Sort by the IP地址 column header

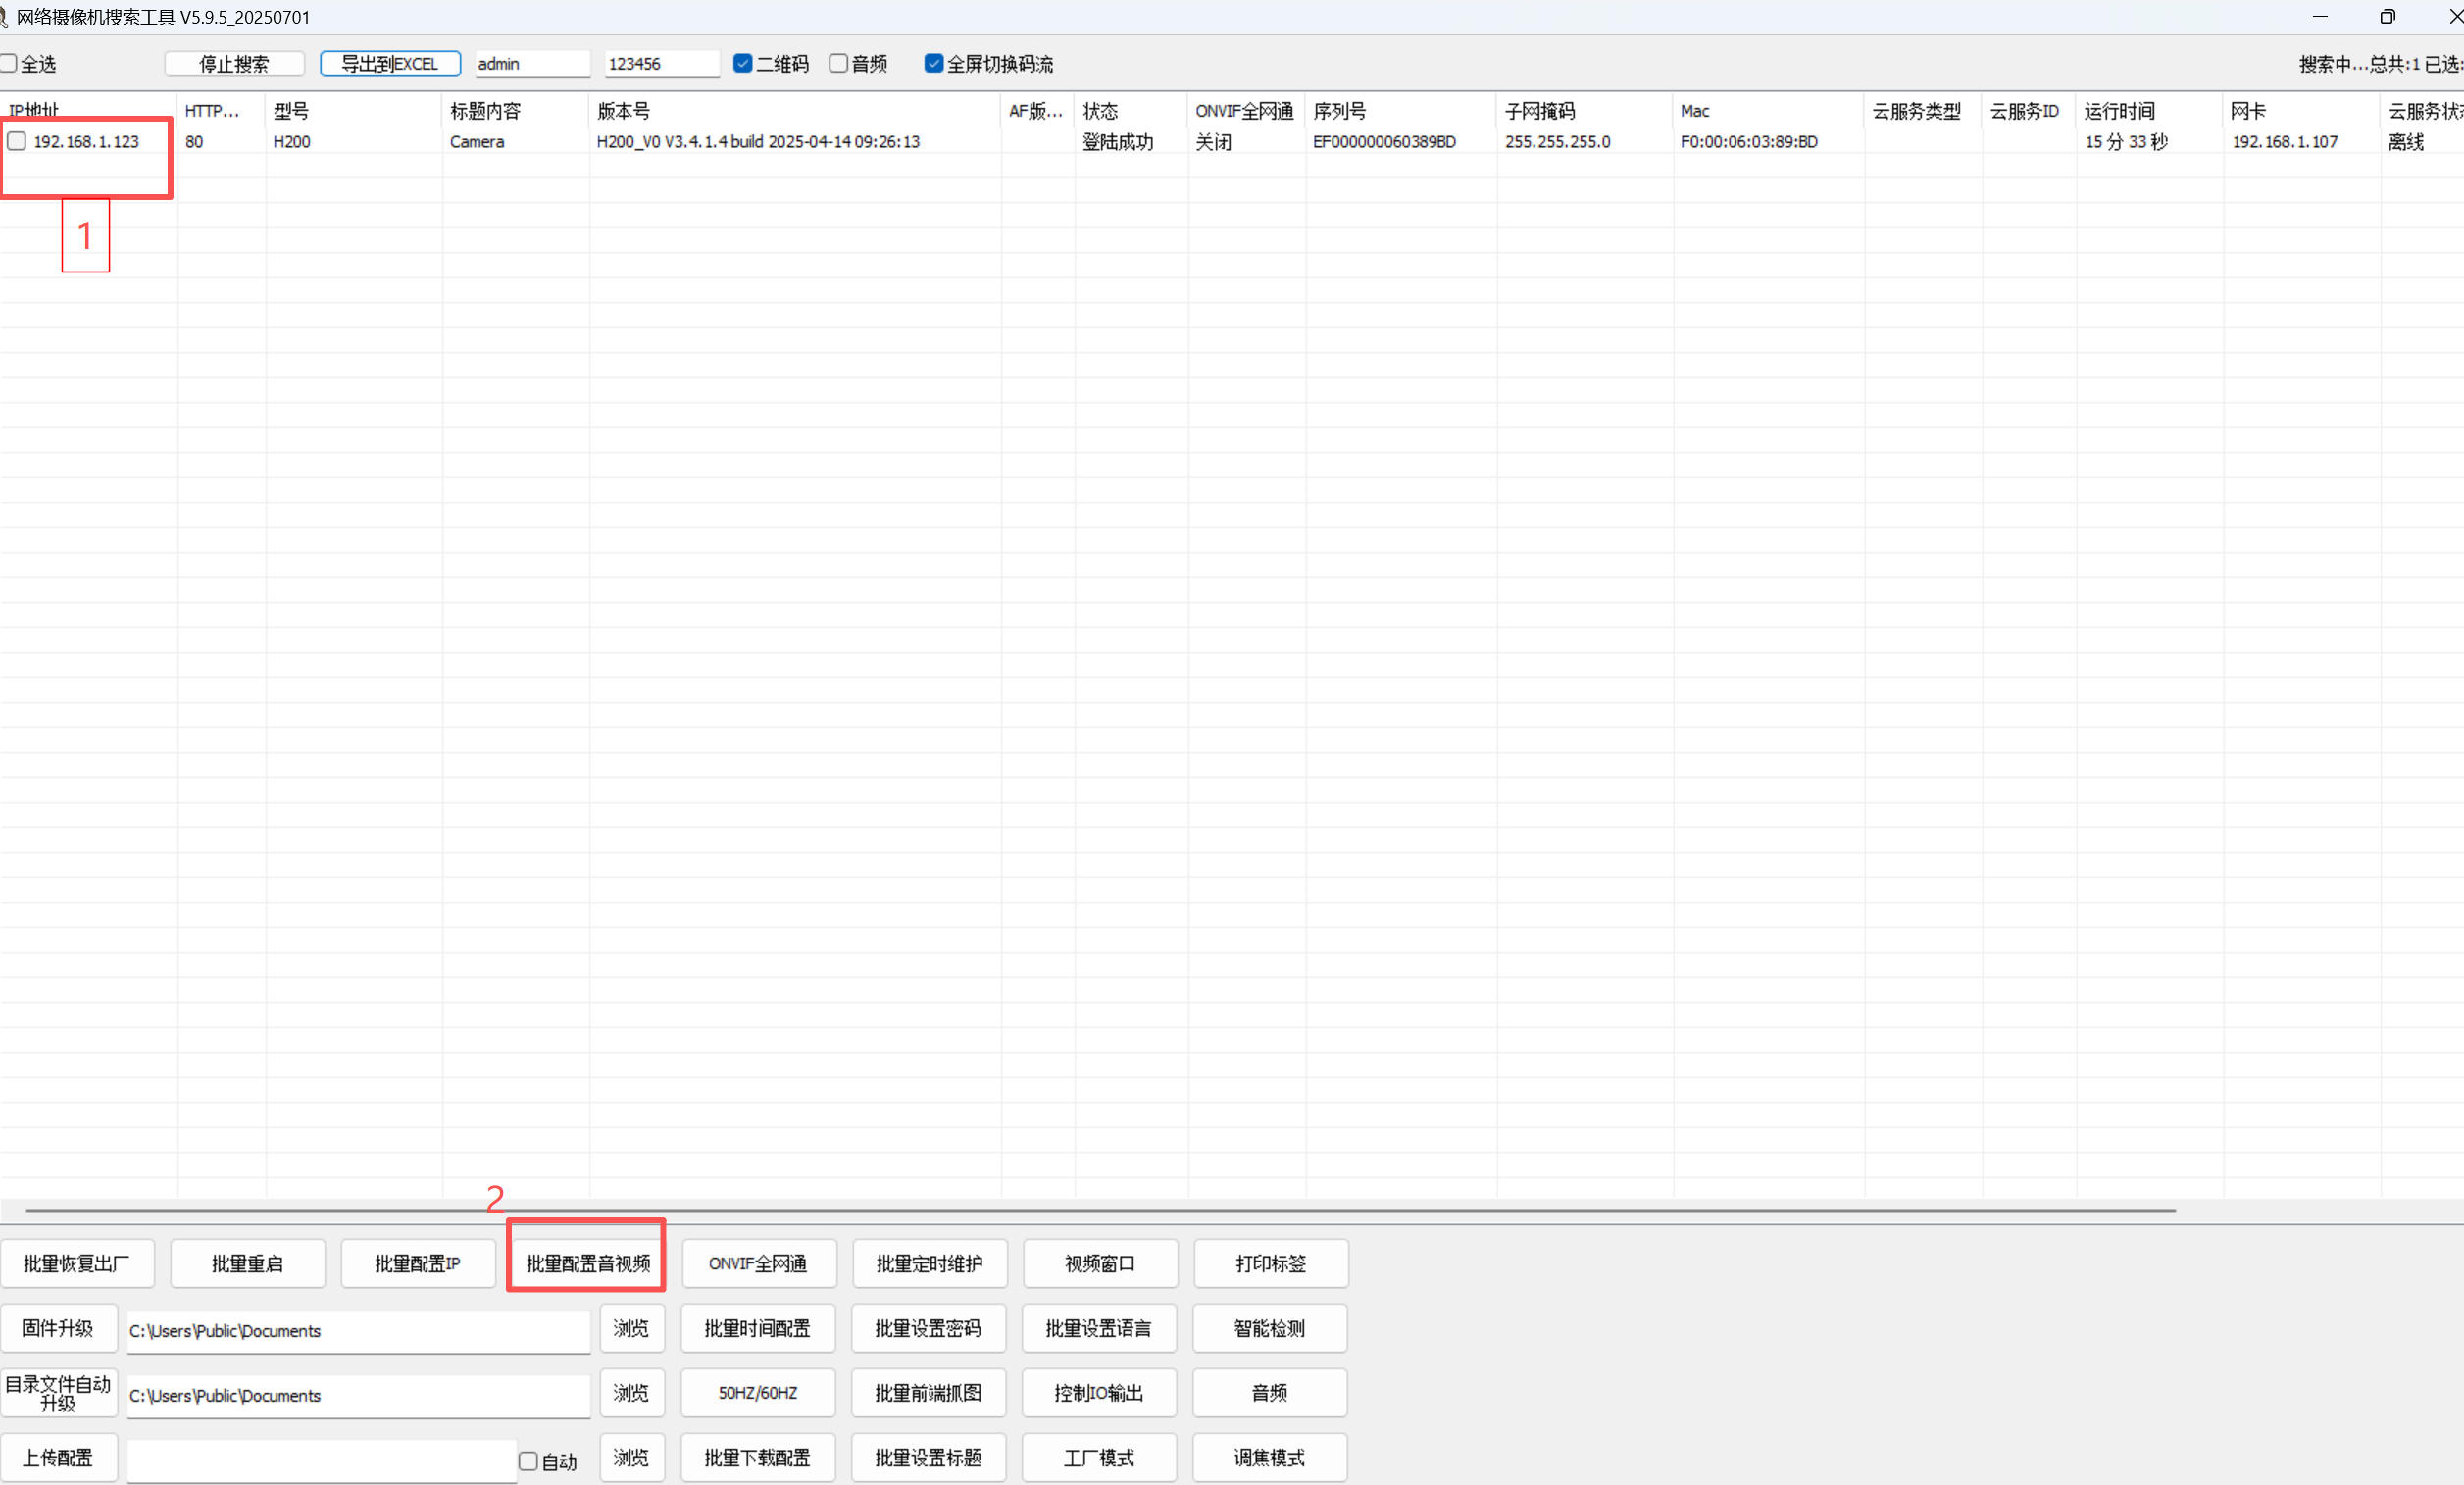[x=88, y=110]
